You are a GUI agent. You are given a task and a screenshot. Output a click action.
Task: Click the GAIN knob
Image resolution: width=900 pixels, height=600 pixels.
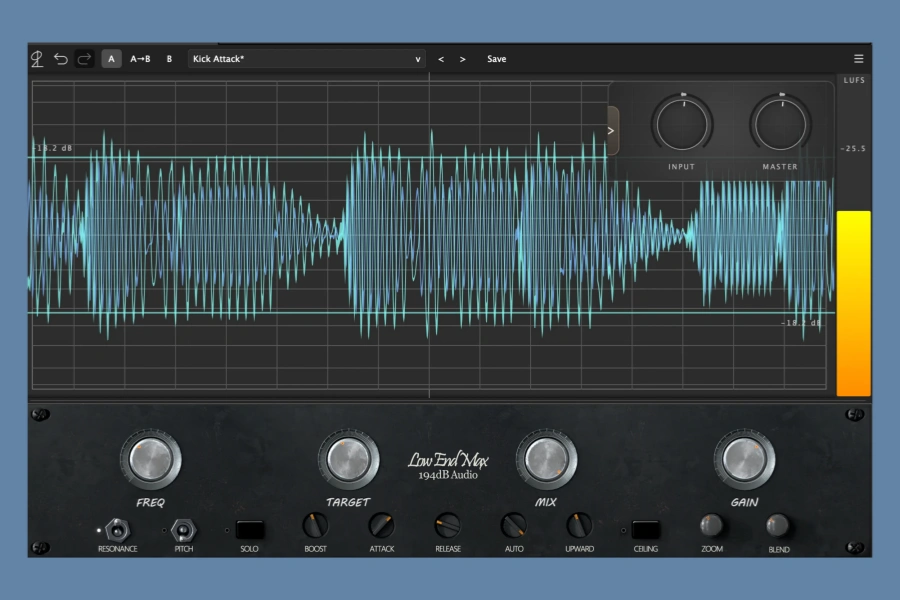[744, 459]
